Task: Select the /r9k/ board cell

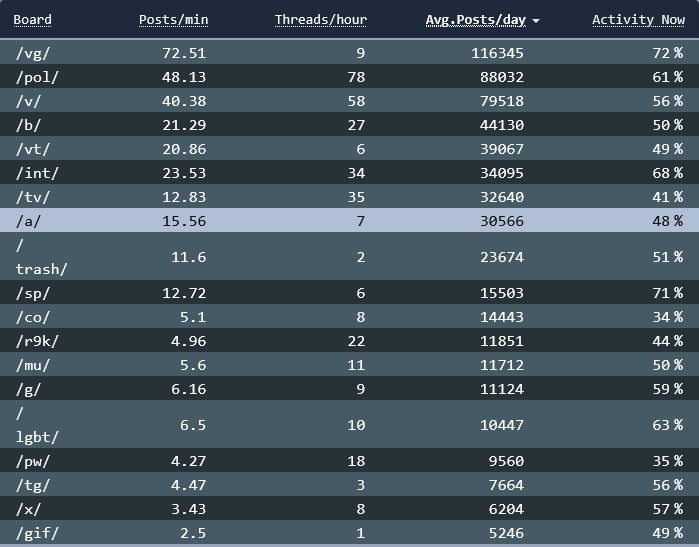Action: (x=37, y=341)
